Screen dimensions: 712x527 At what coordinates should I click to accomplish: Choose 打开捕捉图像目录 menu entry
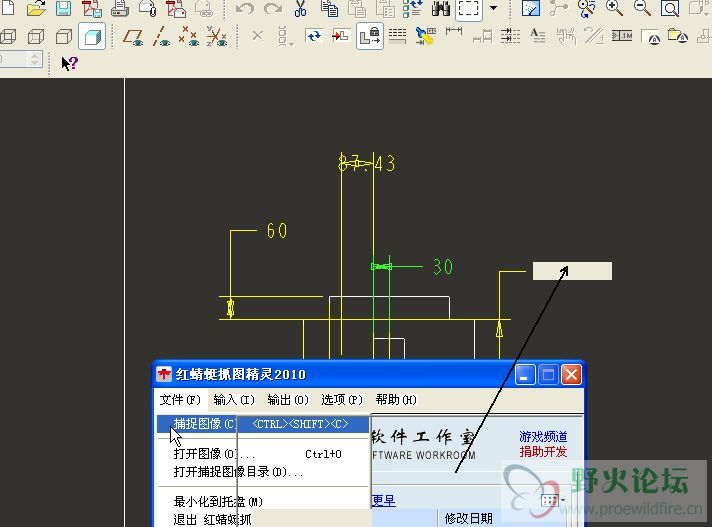click(263, 472)
